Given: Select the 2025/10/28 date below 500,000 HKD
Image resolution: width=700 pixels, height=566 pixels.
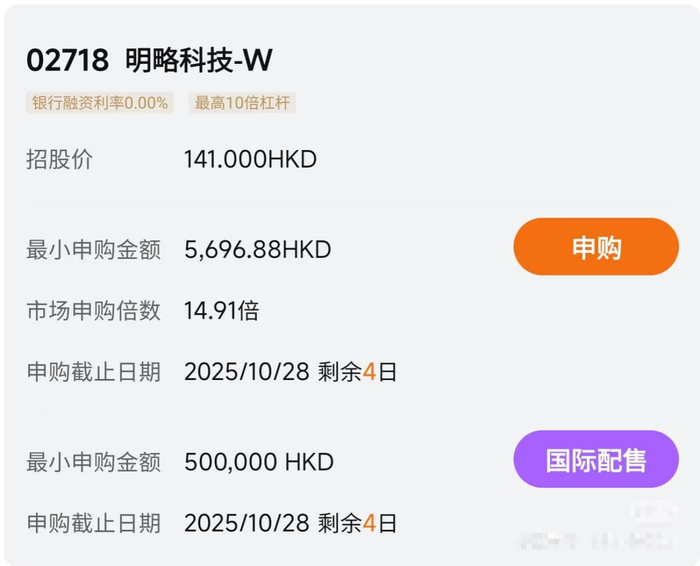Looking at the screenshot, I should click(245, 522).
